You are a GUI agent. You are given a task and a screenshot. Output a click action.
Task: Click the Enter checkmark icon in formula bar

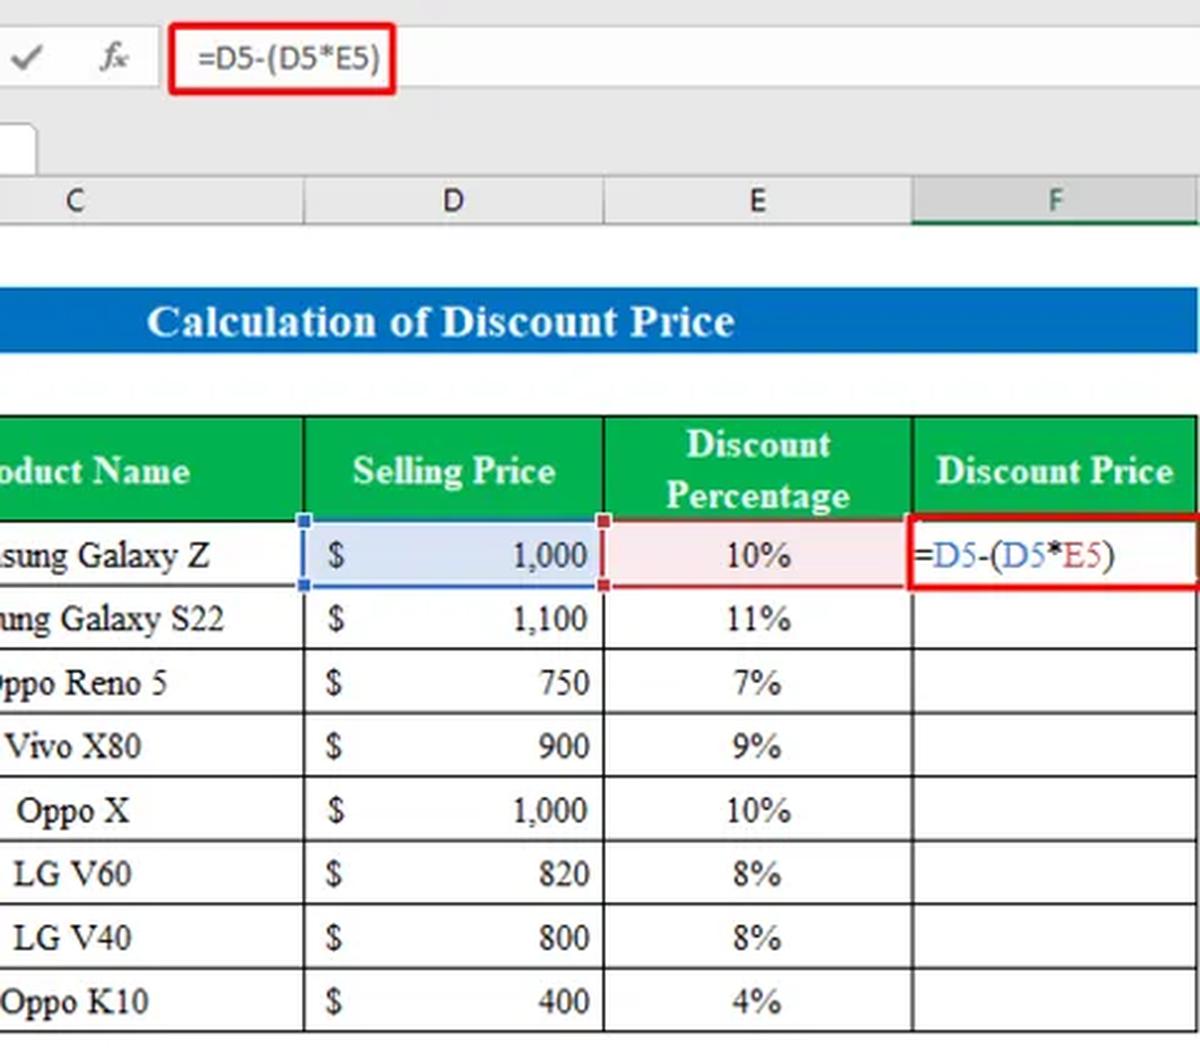pos(27,58)
